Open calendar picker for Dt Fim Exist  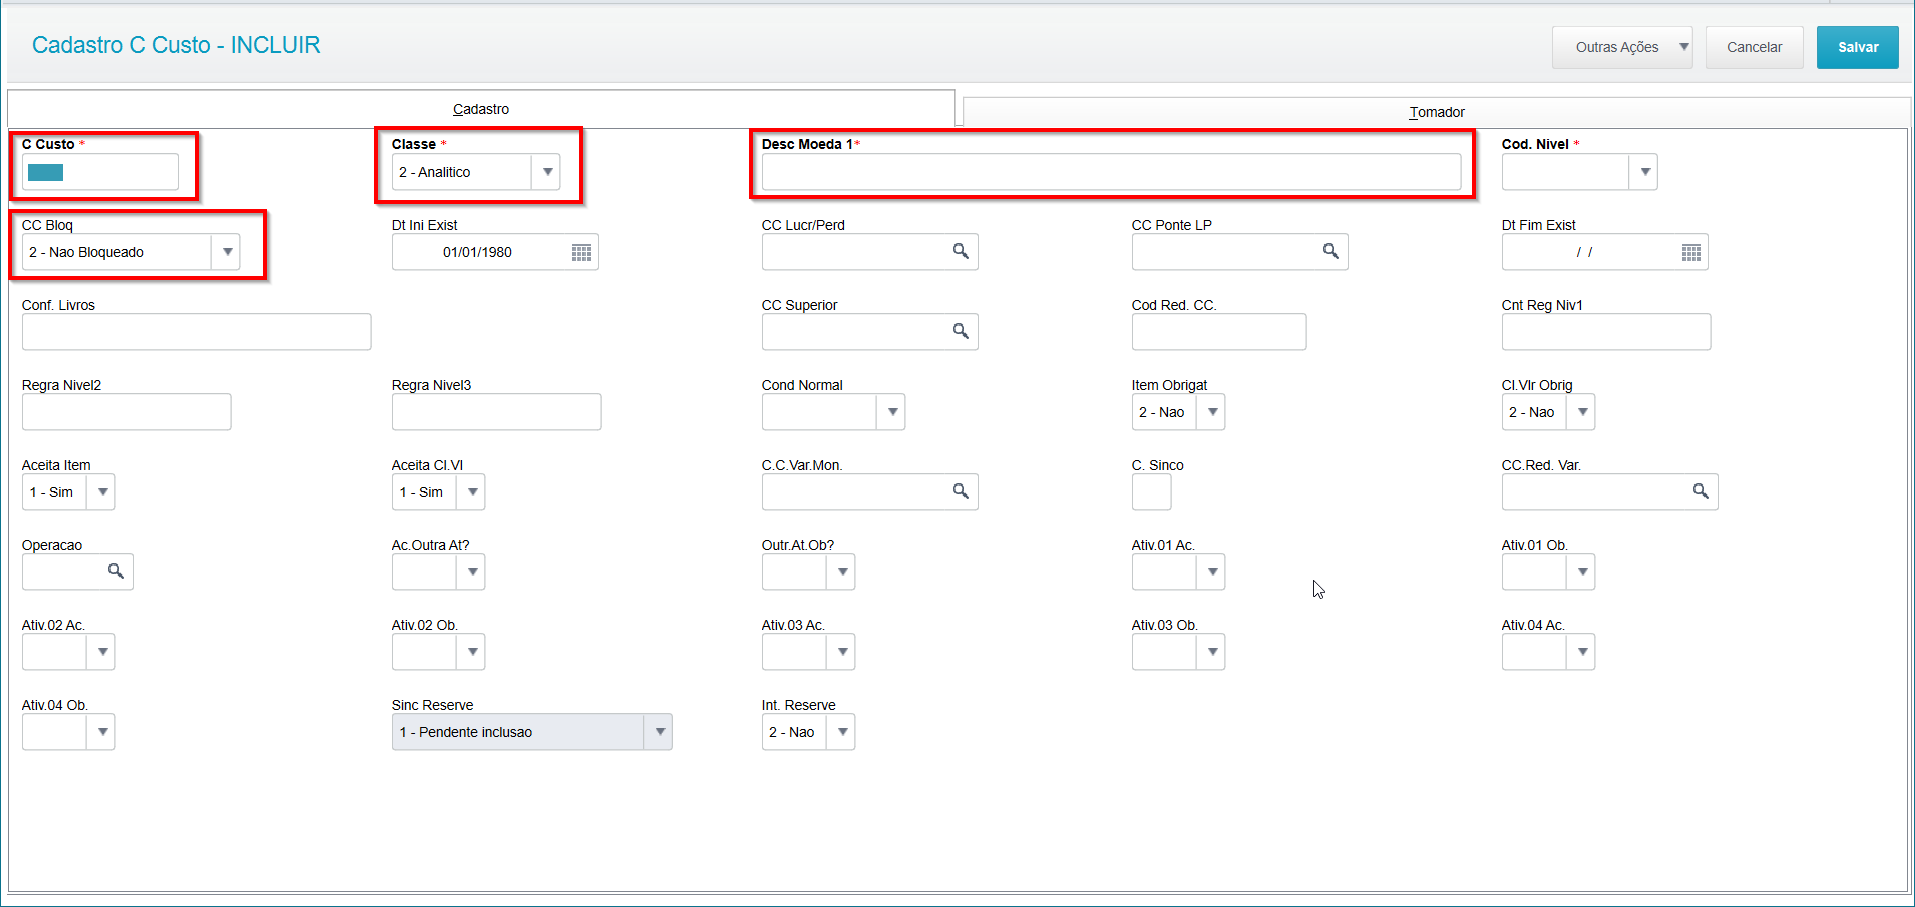tap(1691, 252)
